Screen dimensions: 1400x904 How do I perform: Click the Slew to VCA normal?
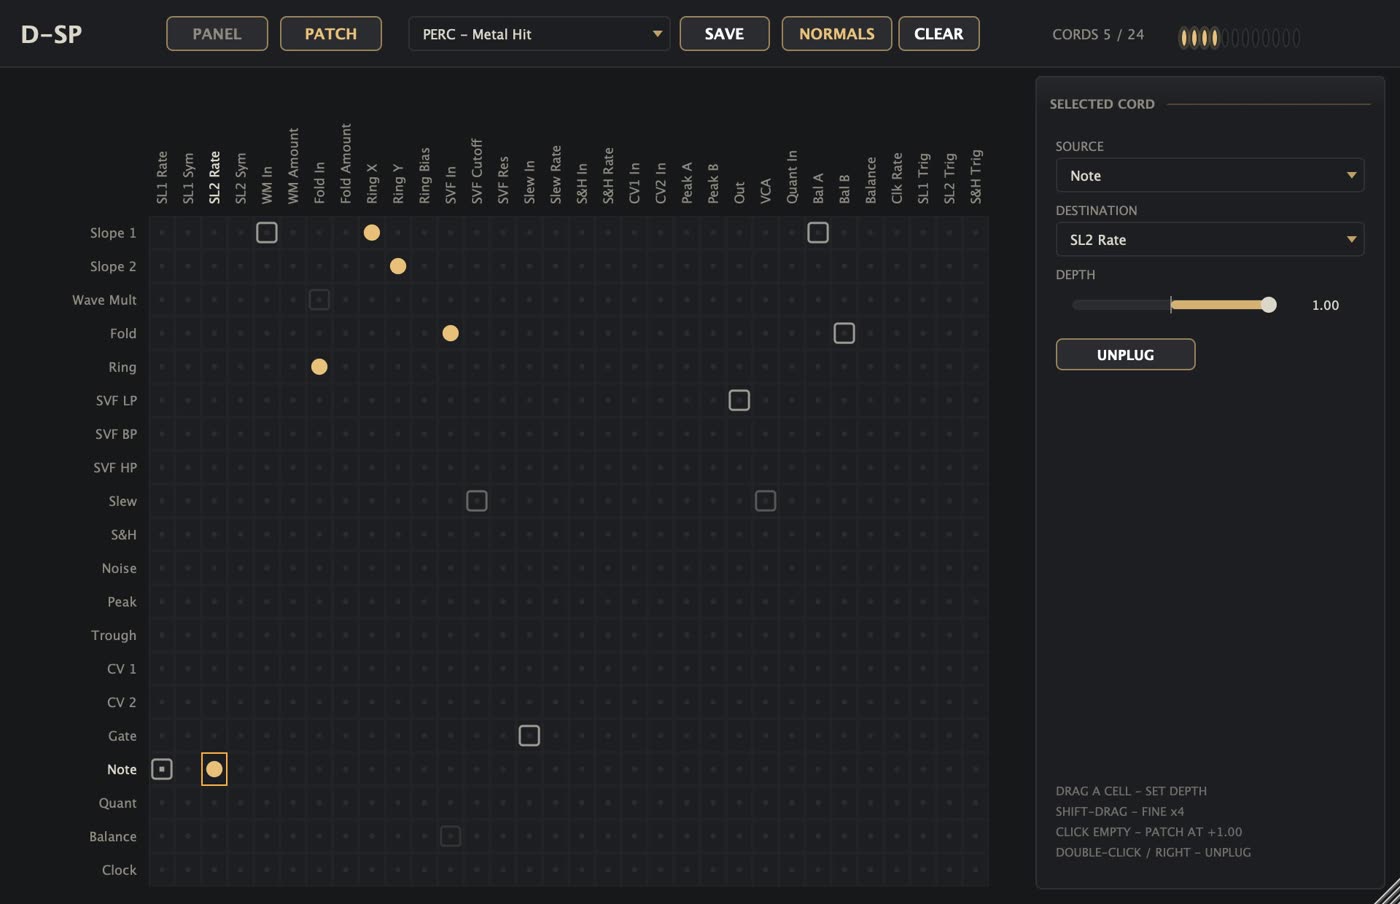tap(765, 501)
